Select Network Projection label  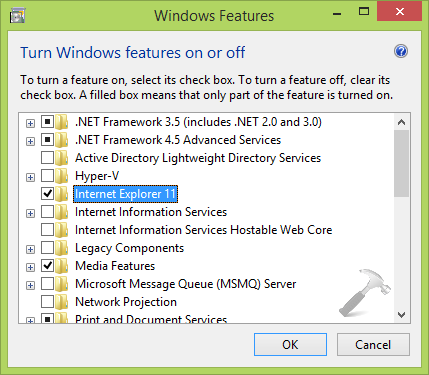pyautogui.click(x=126, y=302)
